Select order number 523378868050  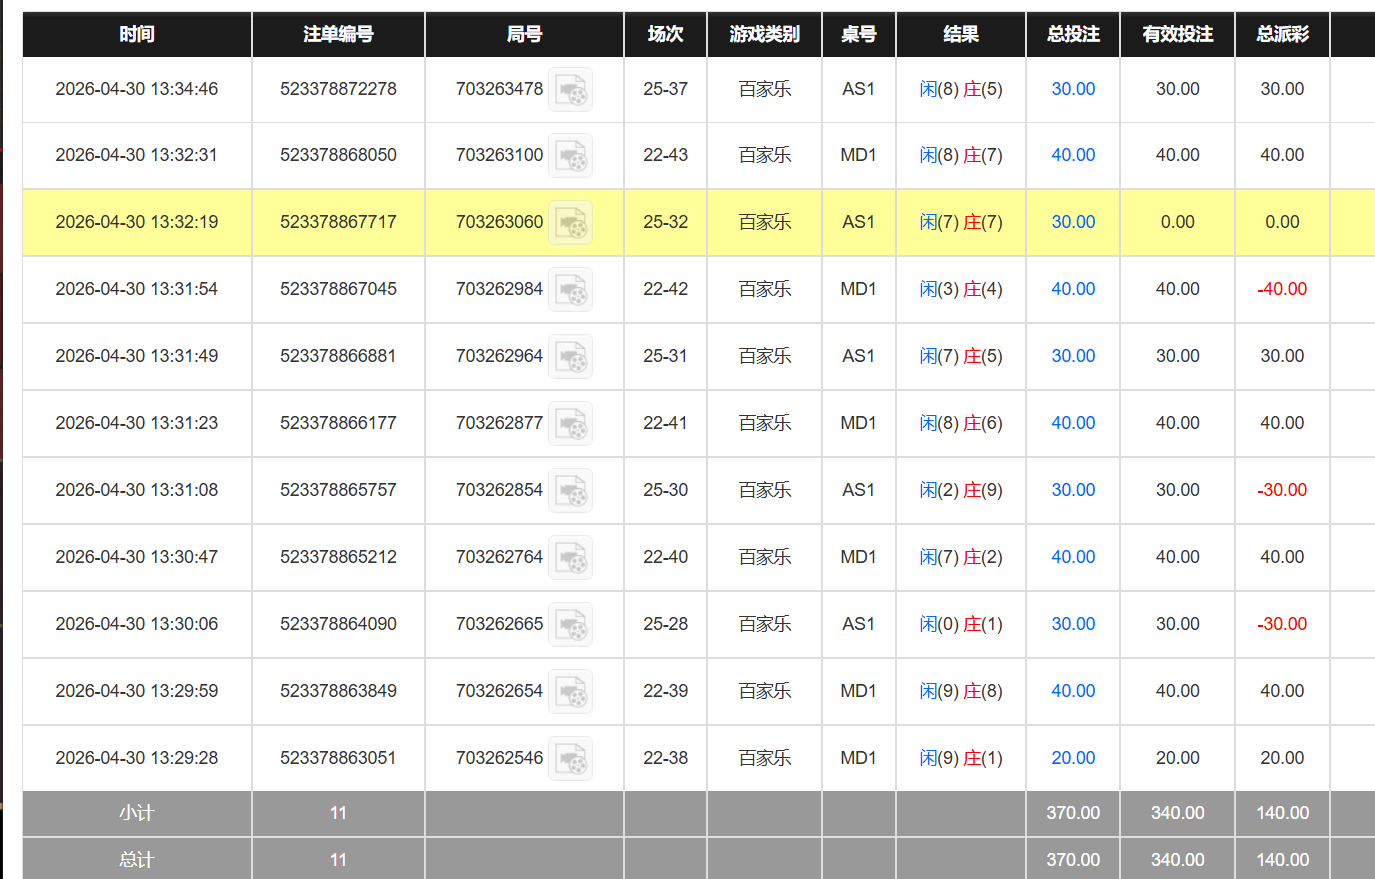pos(338,155)
